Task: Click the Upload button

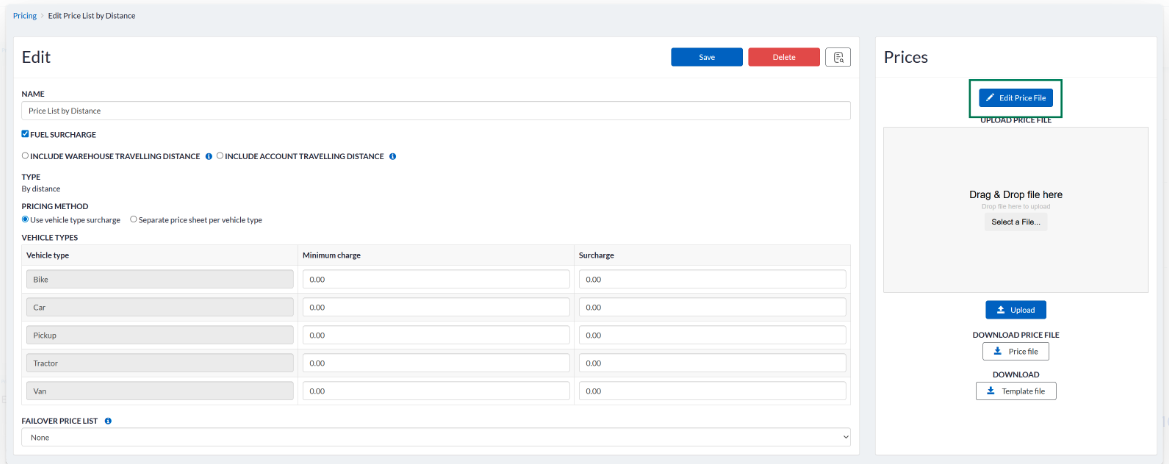Action: [1015, 310]
